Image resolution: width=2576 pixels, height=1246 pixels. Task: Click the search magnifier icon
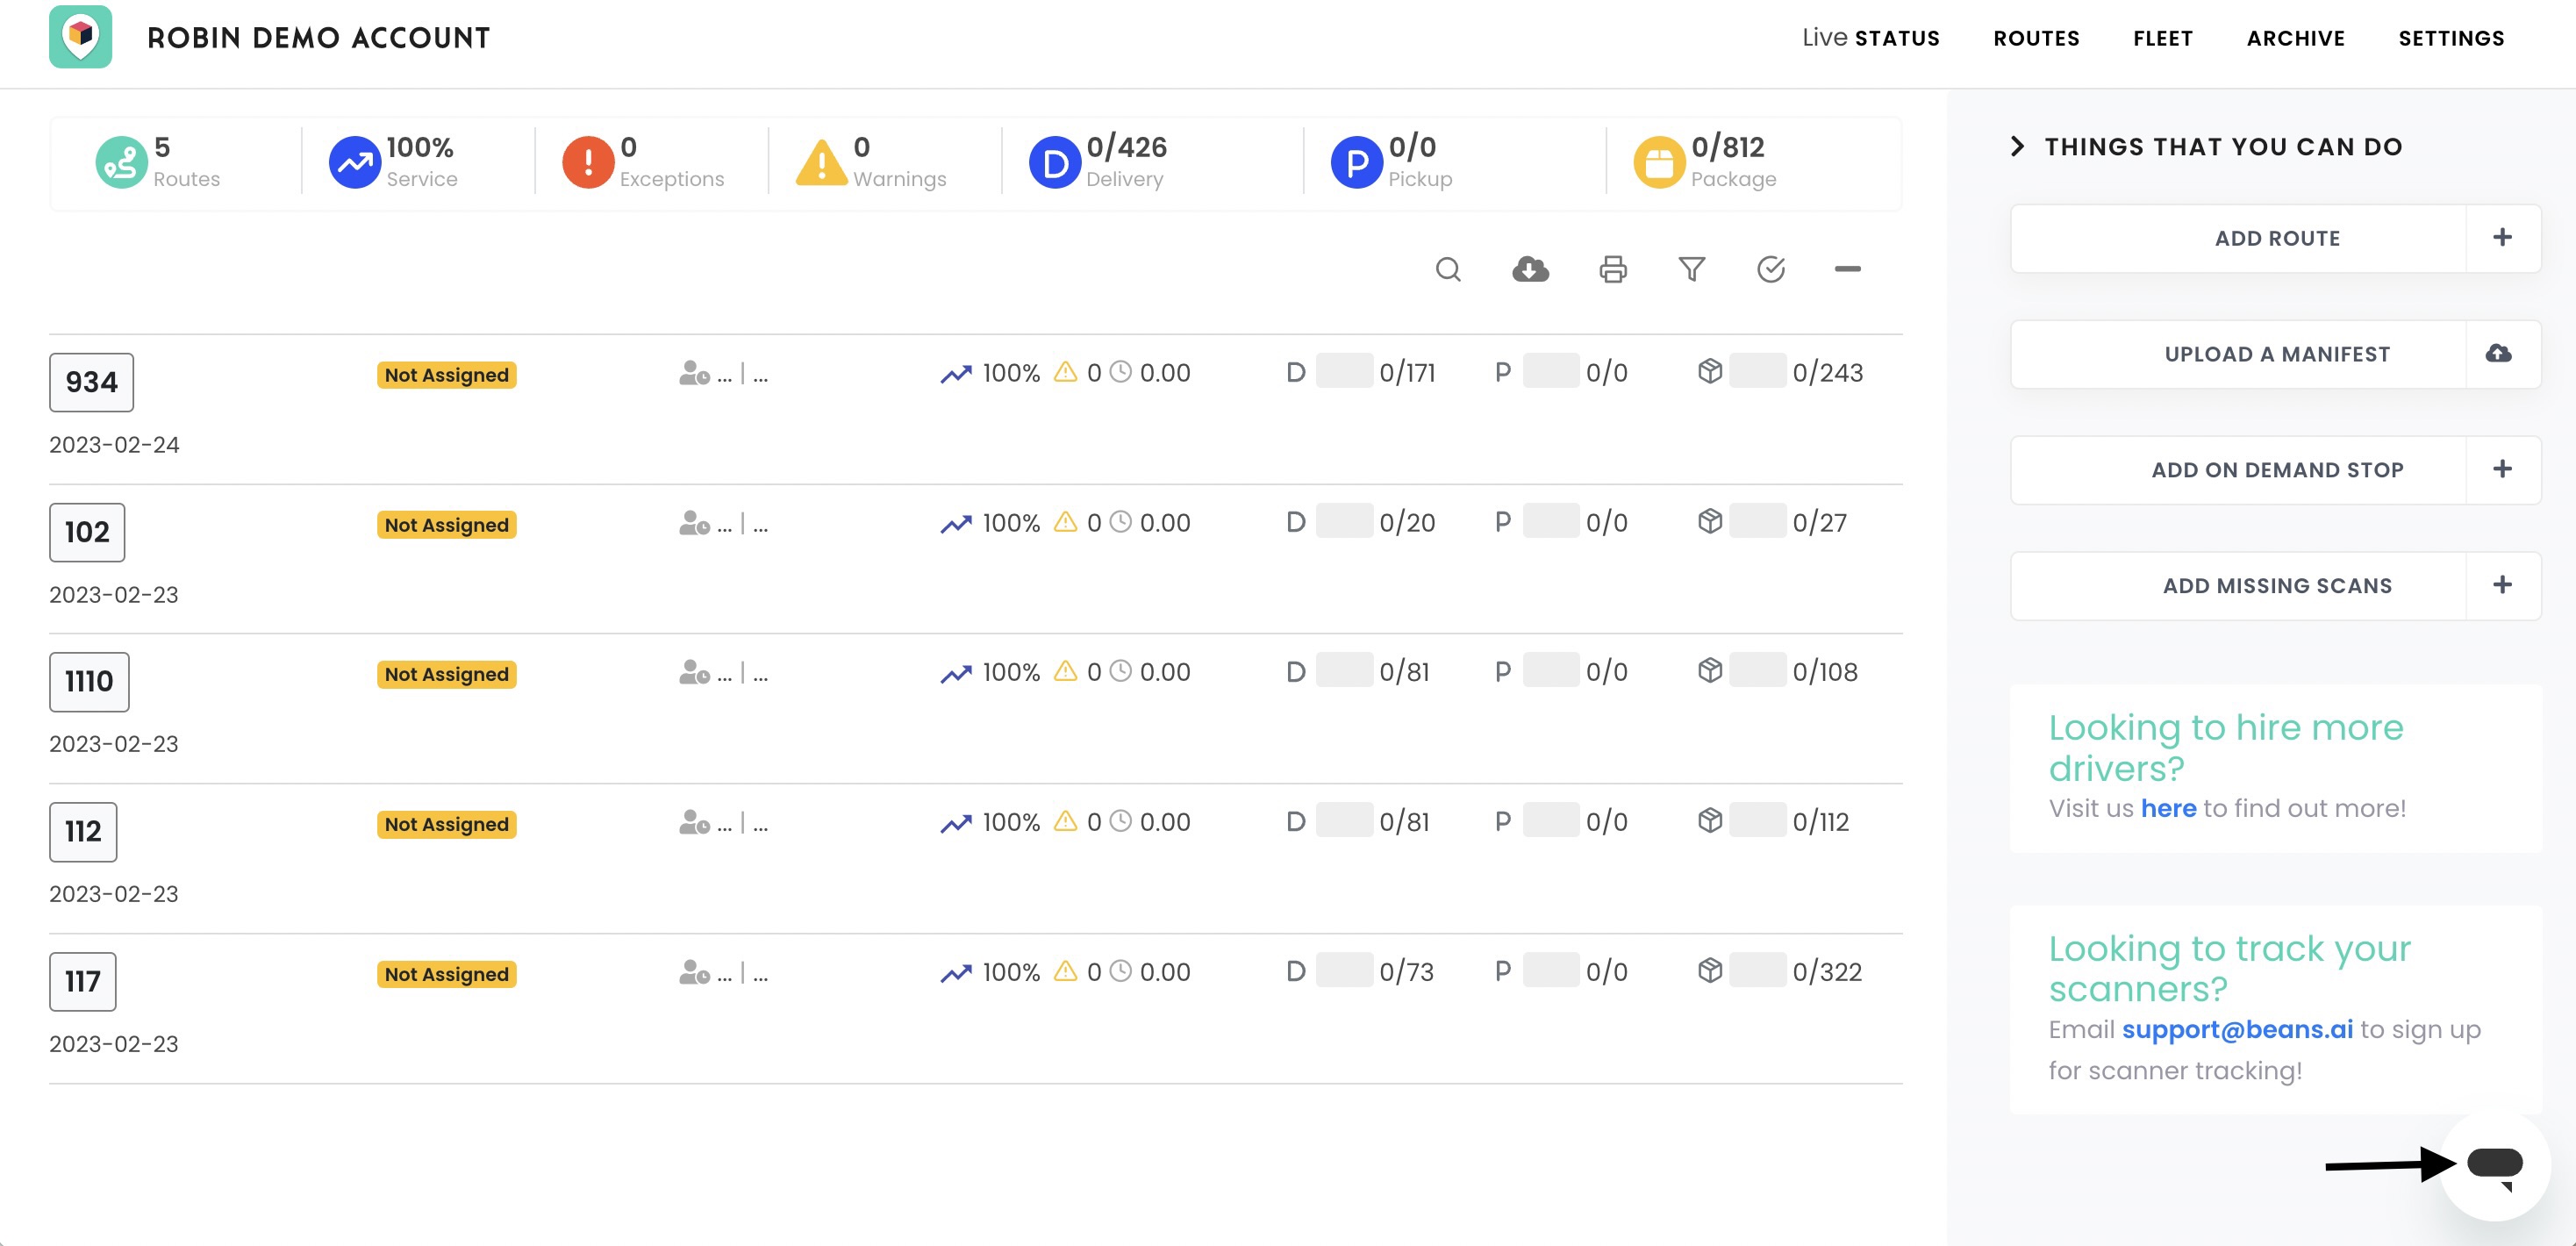1447,269
